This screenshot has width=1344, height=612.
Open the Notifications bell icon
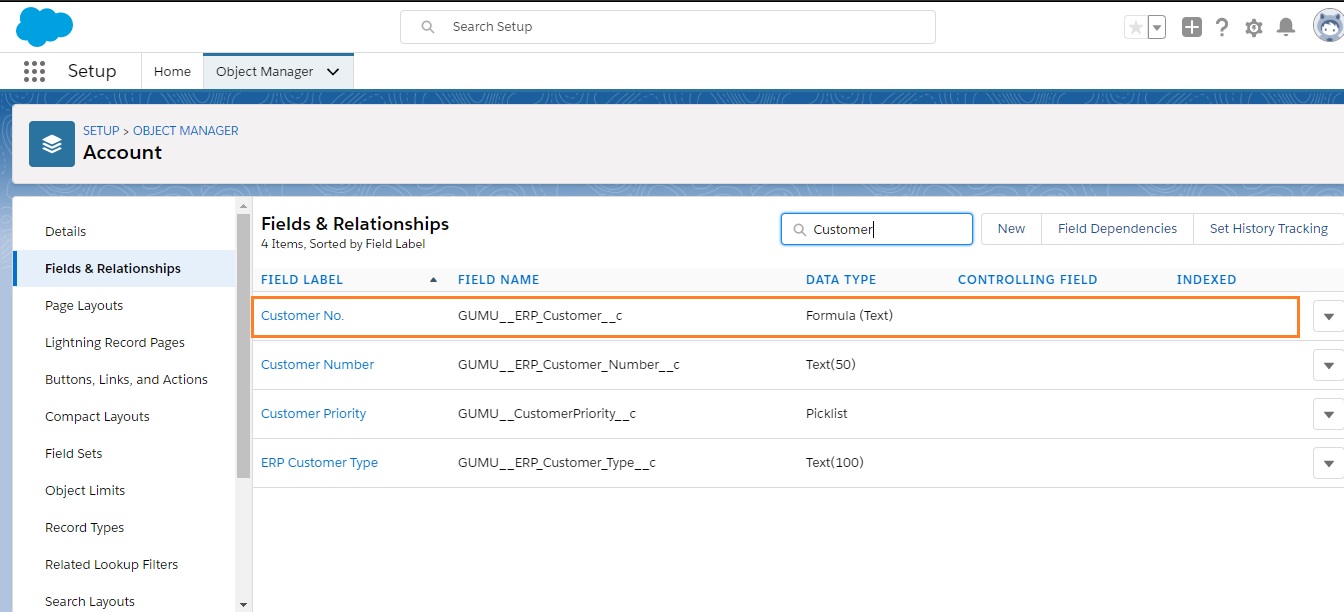coord(1286,28)
